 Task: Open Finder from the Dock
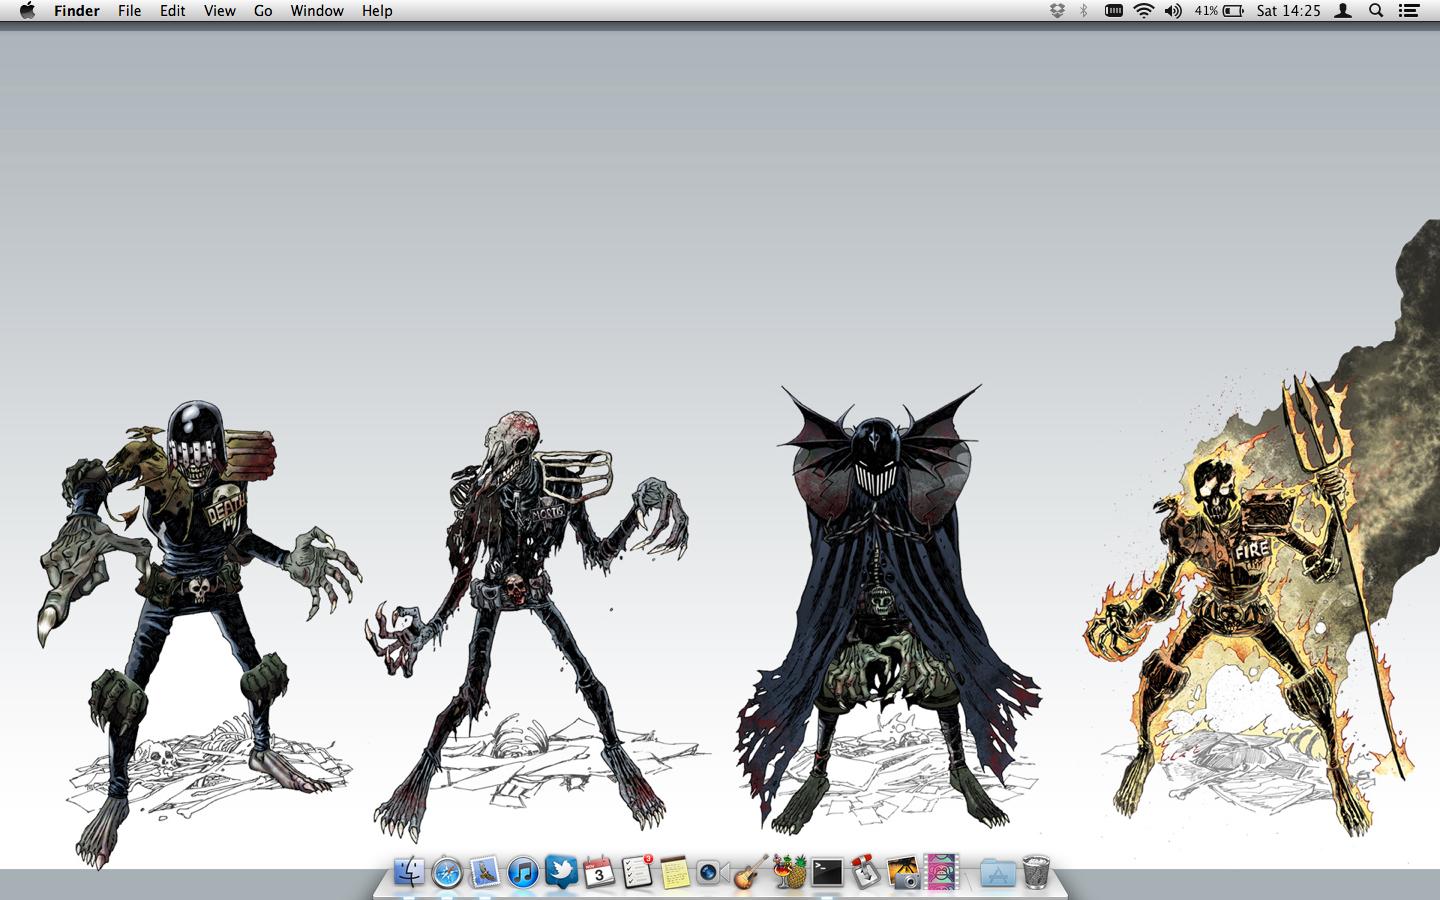(x=408, y=872)
